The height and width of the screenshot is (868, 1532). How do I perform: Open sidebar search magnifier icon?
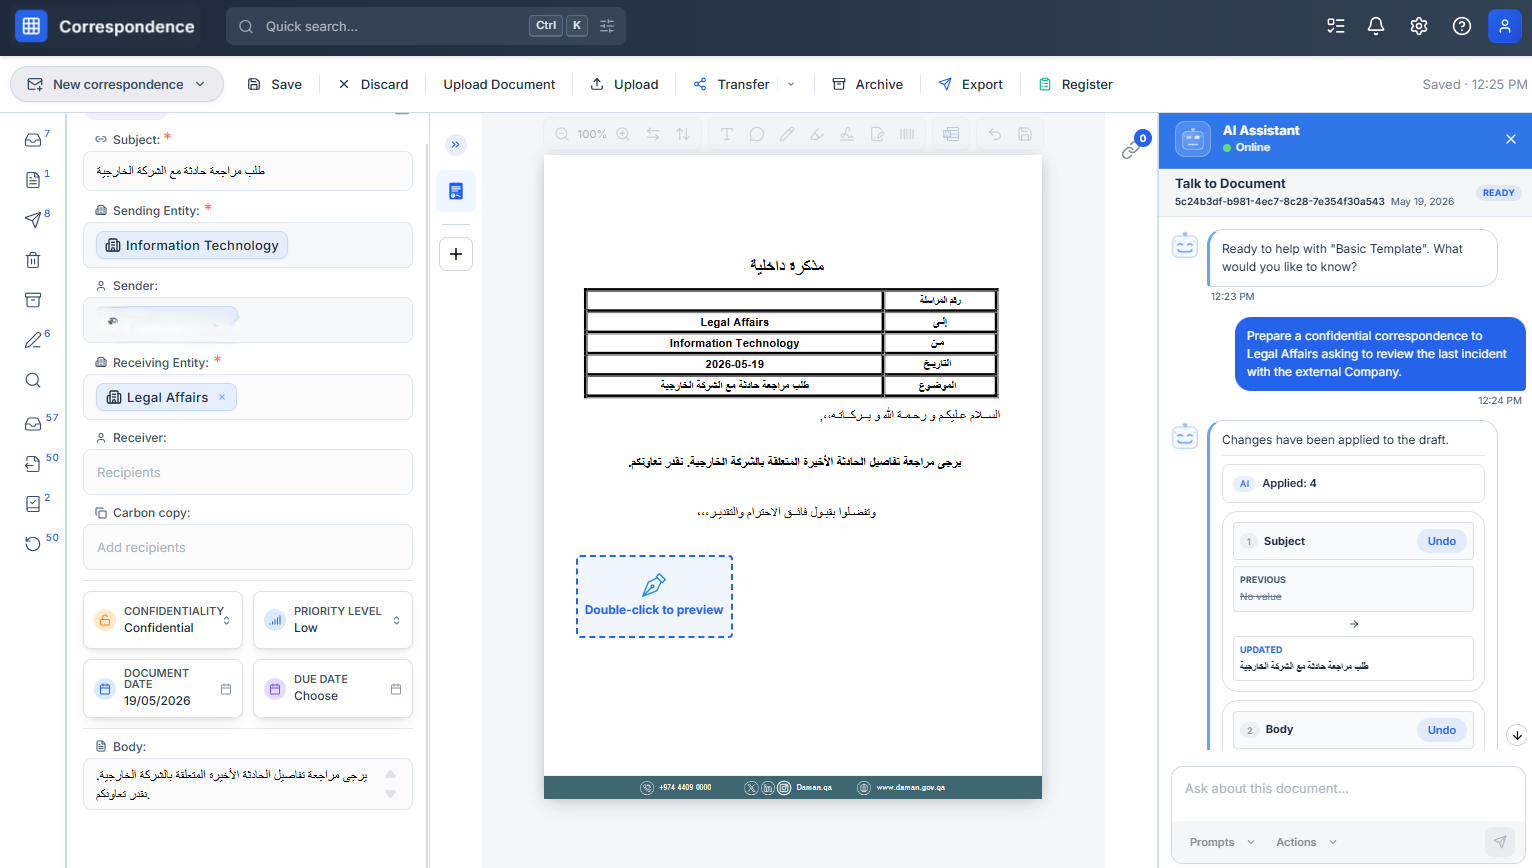[x=33, y=380]
